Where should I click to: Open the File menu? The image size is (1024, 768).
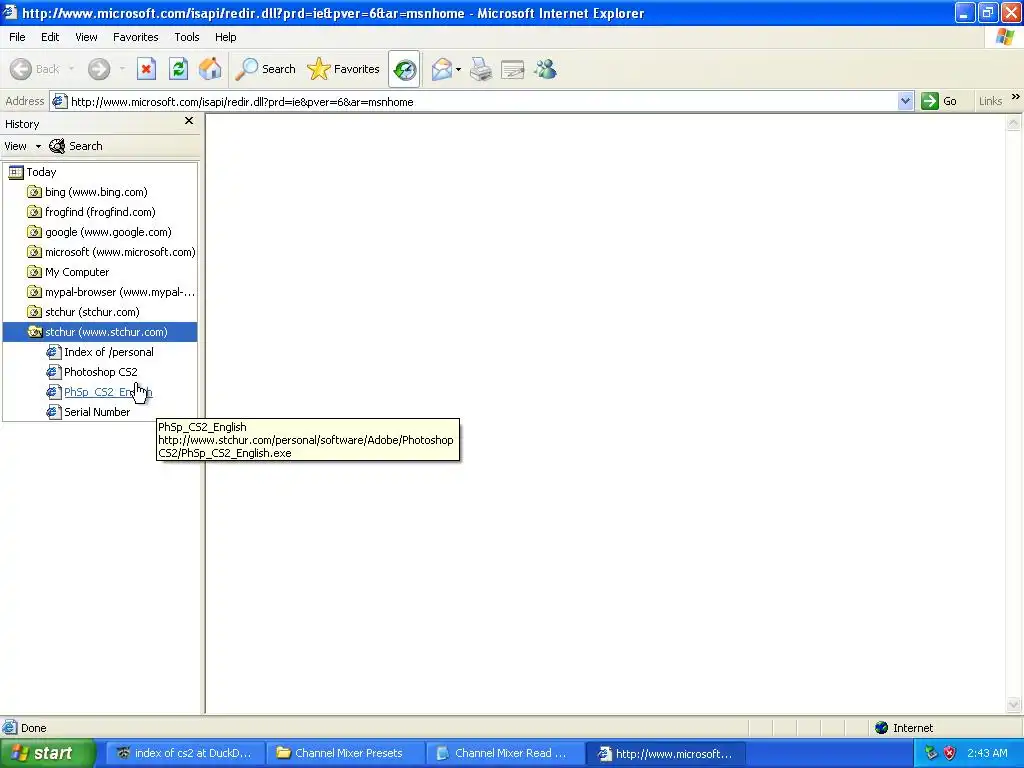pyautogui.click(x=17, y=37)
